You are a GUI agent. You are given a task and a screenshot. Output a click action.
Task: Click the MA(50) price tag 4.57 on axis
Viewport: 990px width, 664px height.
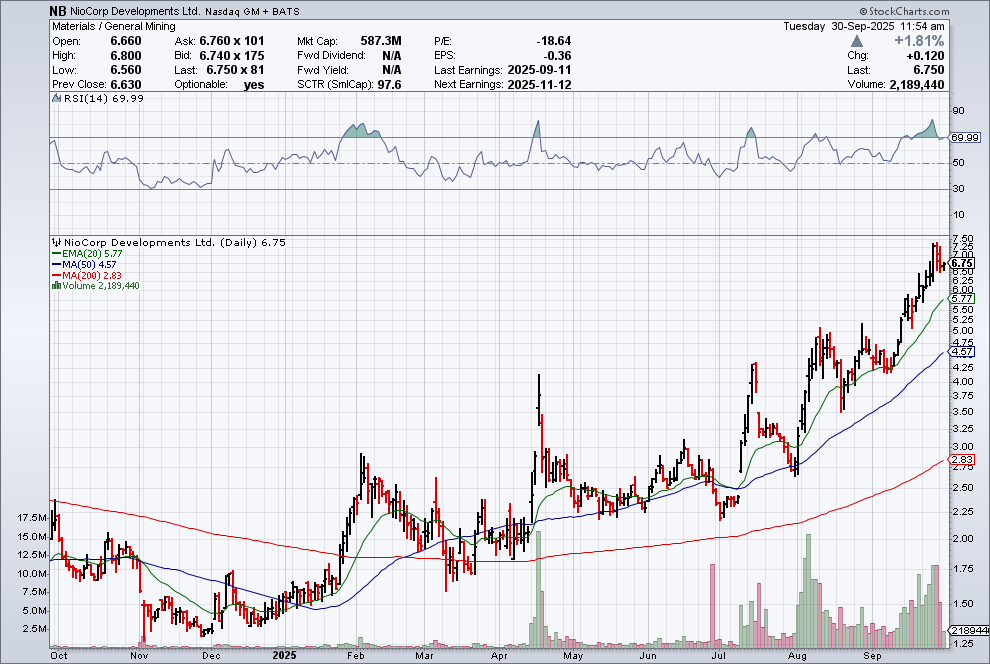pos(962,352)
